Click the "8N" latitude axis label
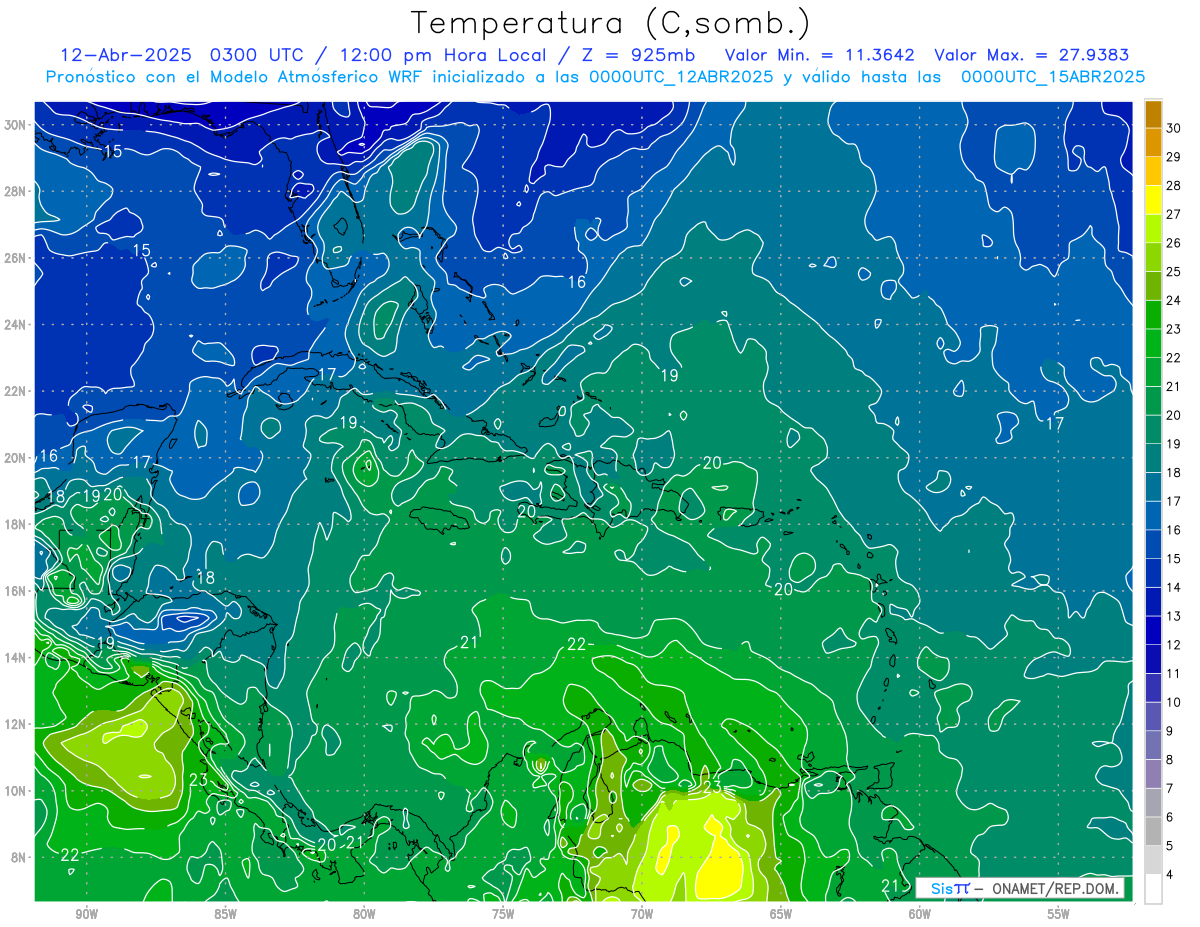Screen dimensions: 1200x927 (19, 857)
